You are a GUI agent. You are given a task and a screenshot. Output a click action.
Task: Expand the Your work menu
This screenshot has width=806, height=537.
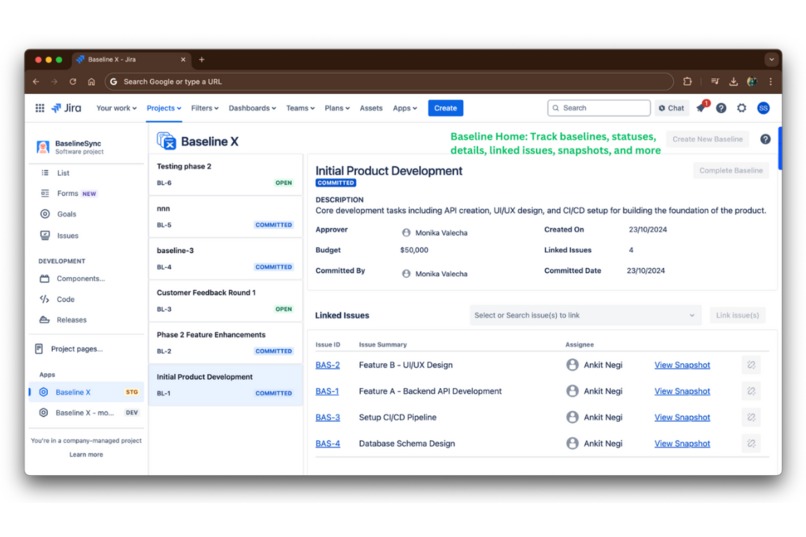pos(116,108)
